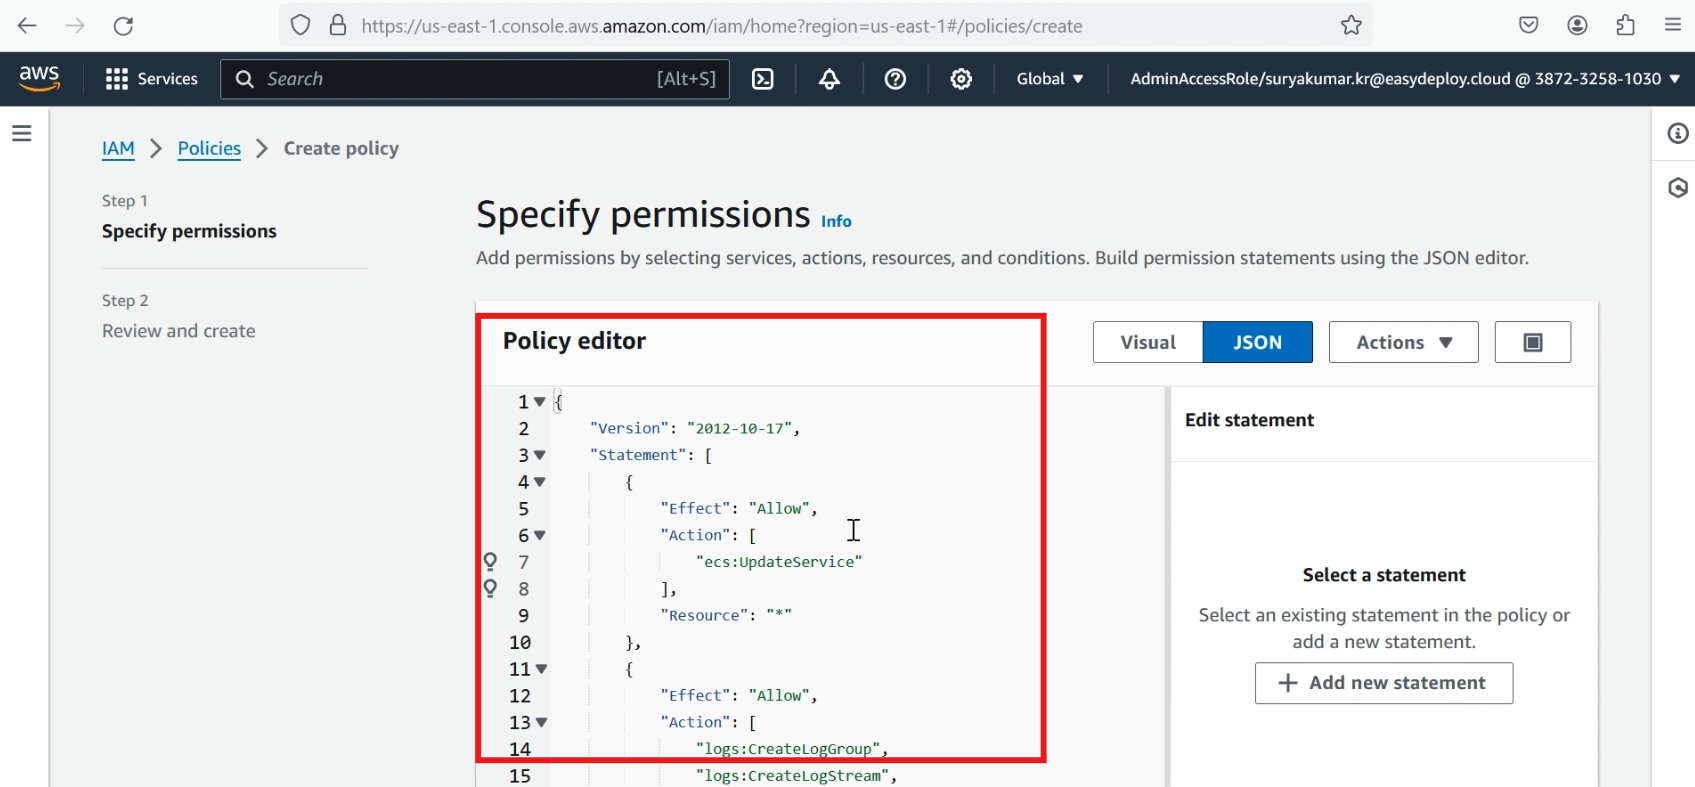Click the Add new statement button
Viewport: 1695px width, 787px height.
[x=1383, y=683]
